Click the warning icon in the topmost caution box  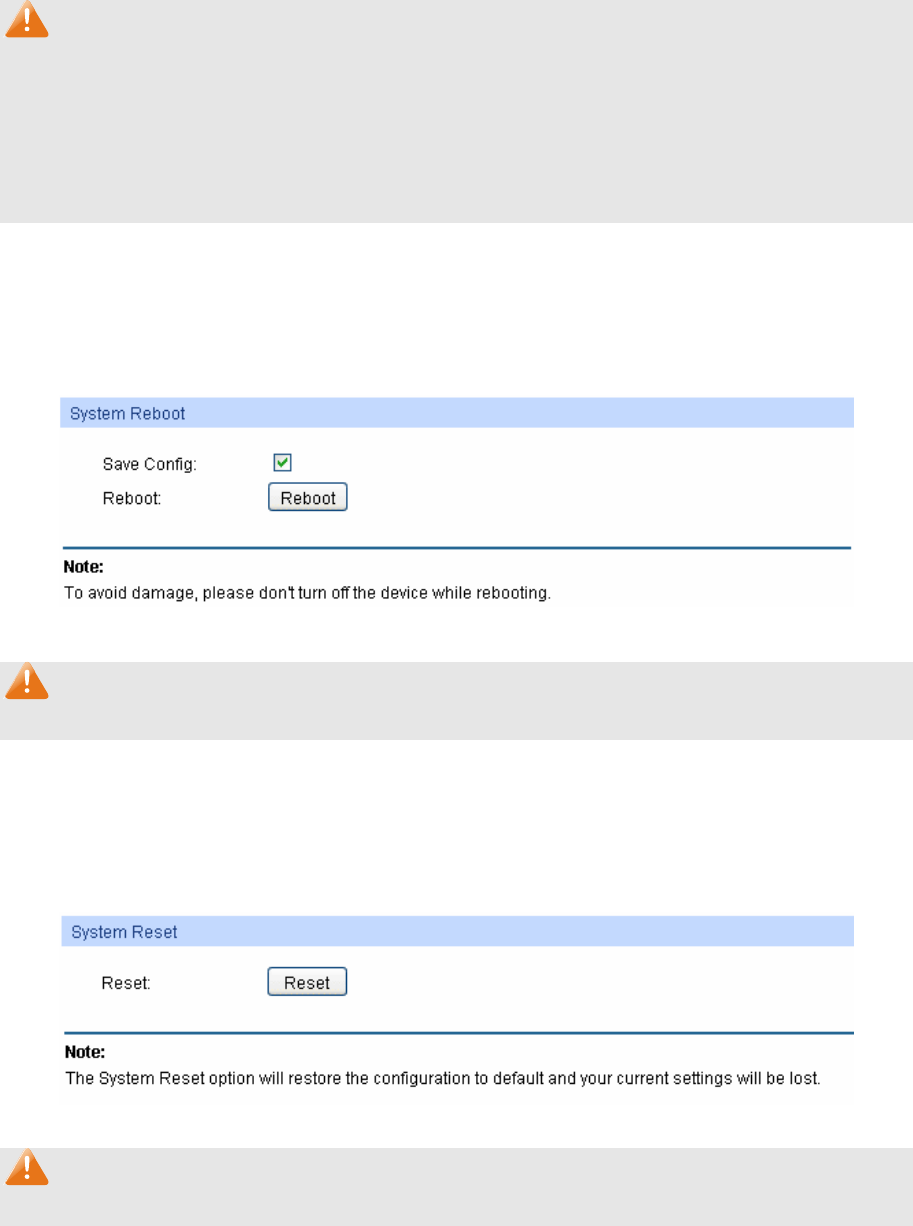coord(27,20)
